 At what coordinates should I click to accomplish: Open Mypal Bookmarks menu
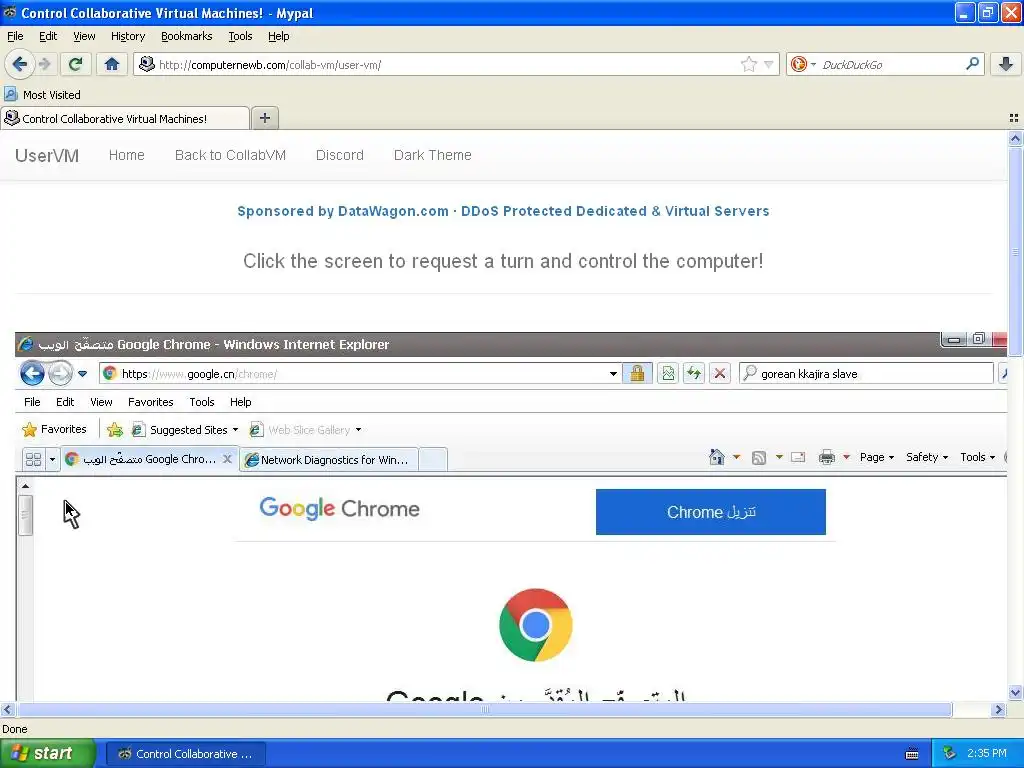click(x=186, y=36)
